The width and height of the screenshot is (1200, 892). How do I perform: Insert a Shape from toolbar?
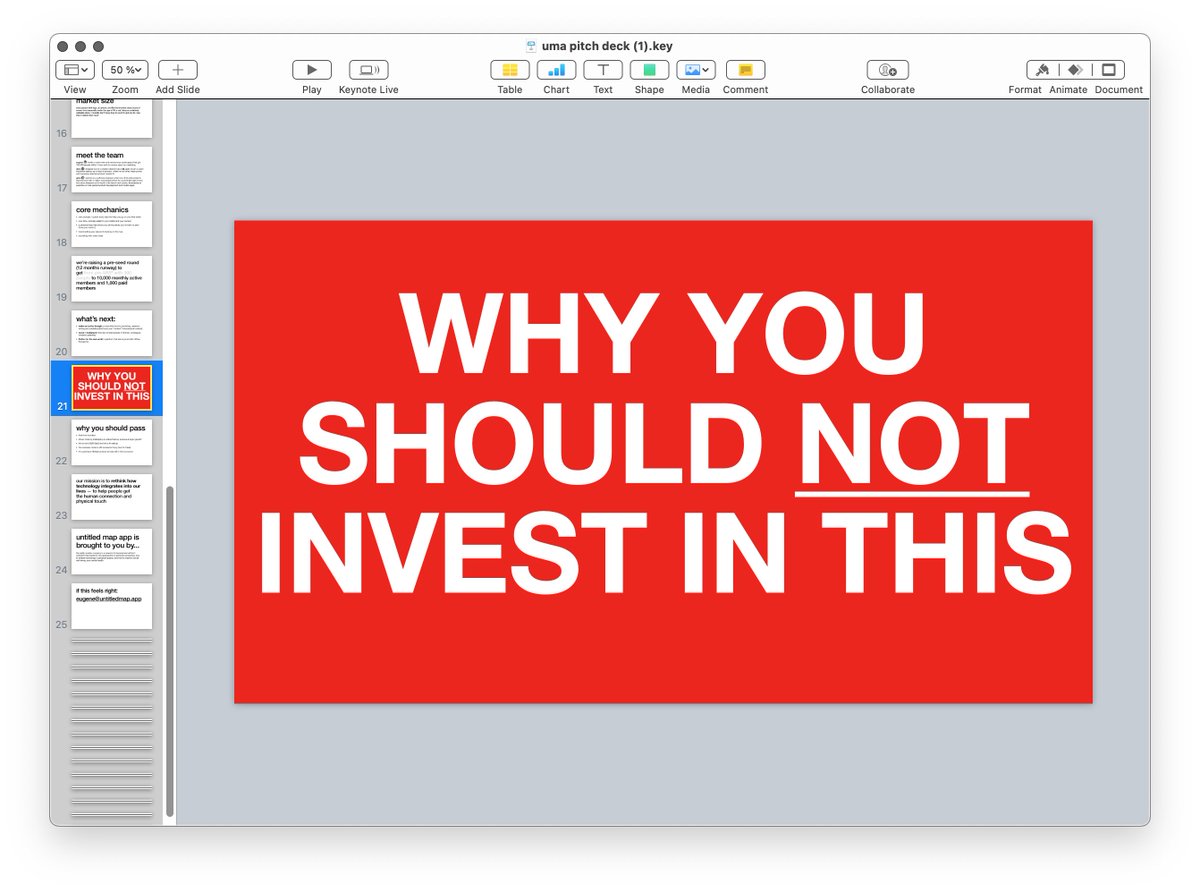point(649,70)
